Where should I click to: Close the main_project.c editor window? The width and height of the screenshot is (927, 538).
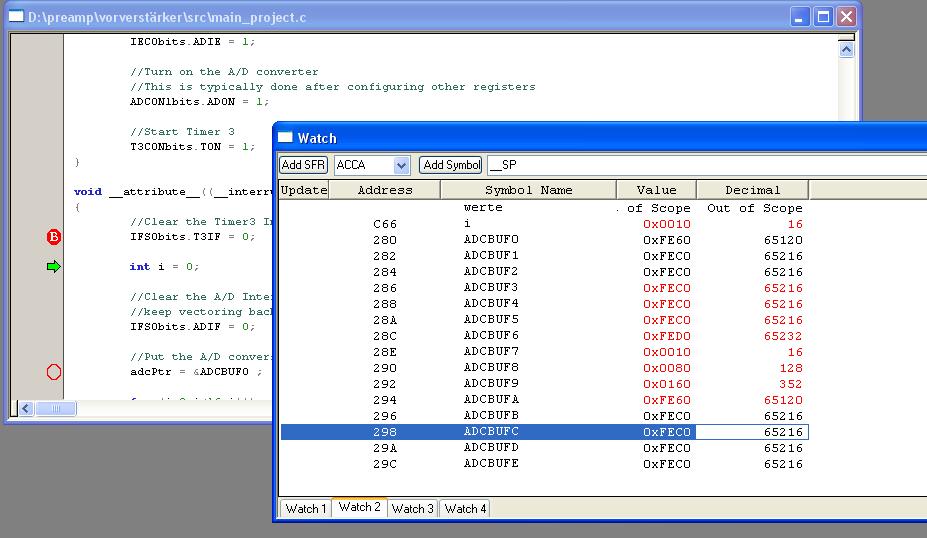(x=847, y=17)
